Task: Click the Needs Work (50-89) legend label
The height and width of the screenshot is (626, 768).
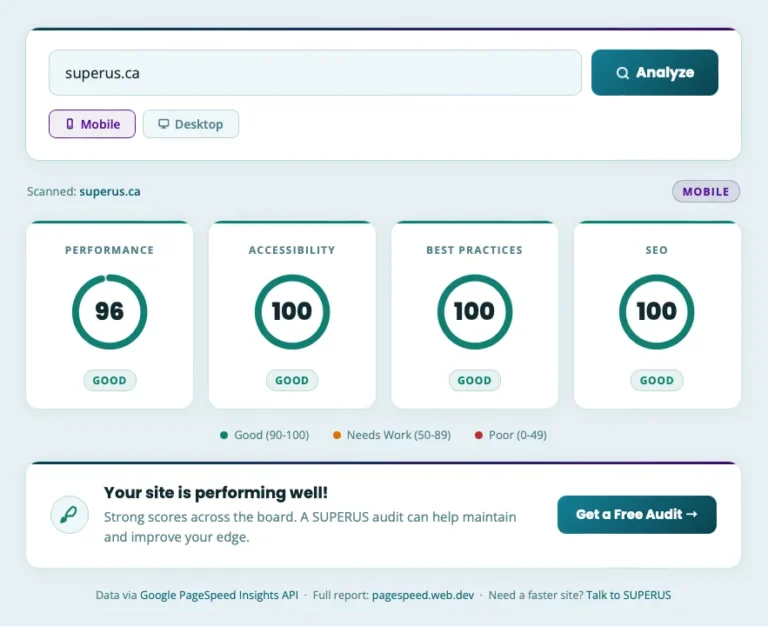Action: pyautogui.click(x=399, y=435)
